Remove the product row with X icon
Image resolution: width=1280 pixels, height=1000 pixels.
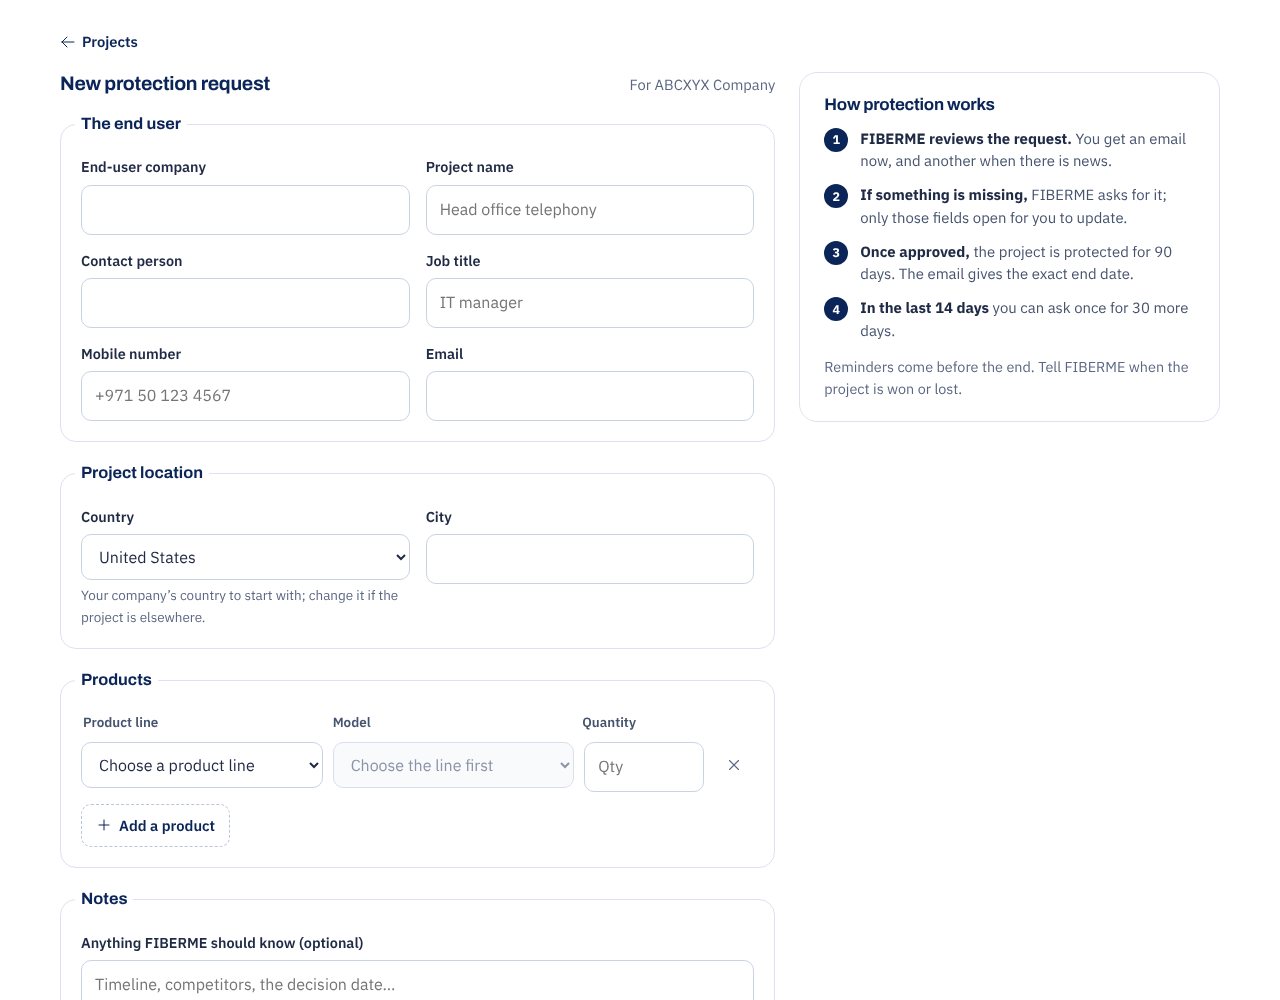734,765
